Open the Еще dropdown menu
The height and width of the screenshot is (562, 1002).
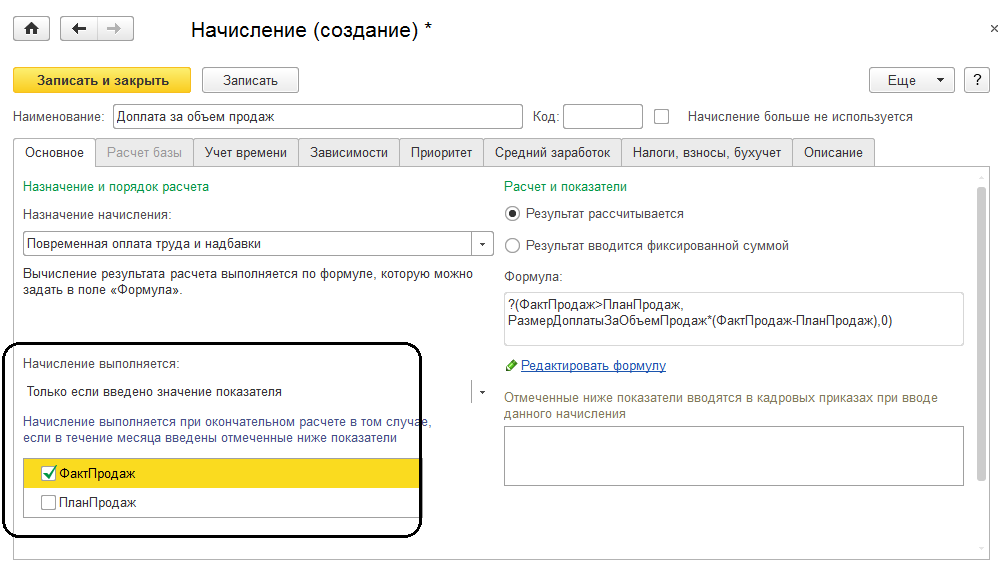click(912, 80)
